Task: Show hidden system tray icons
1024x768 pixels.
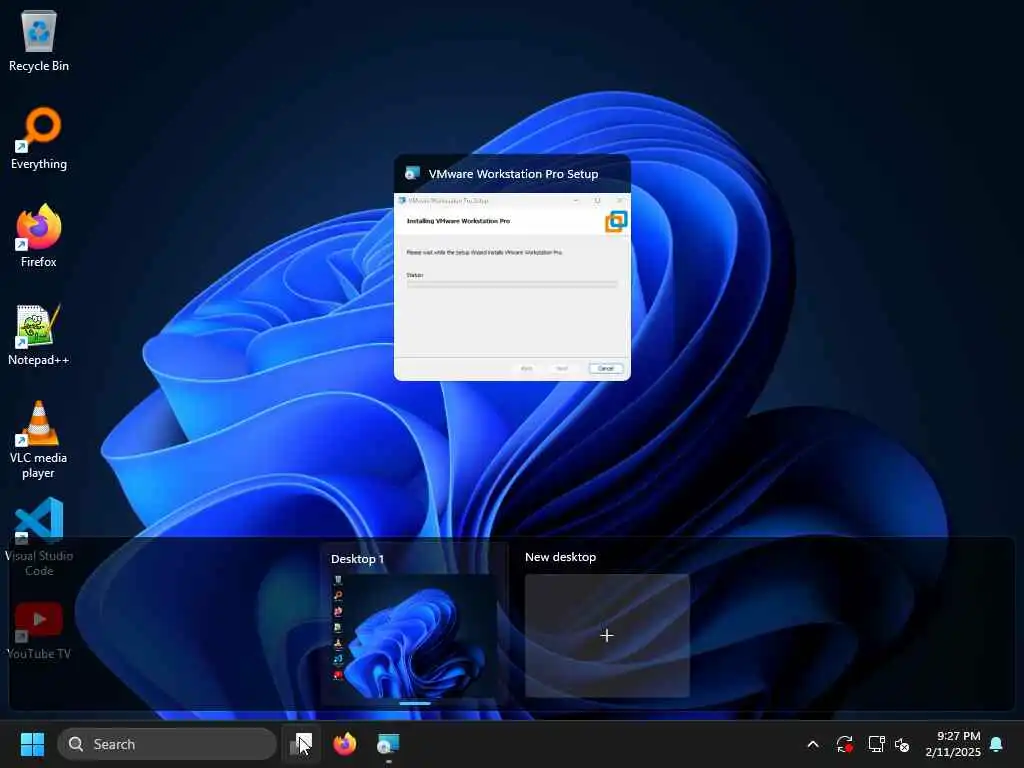Action: point(813,744)
